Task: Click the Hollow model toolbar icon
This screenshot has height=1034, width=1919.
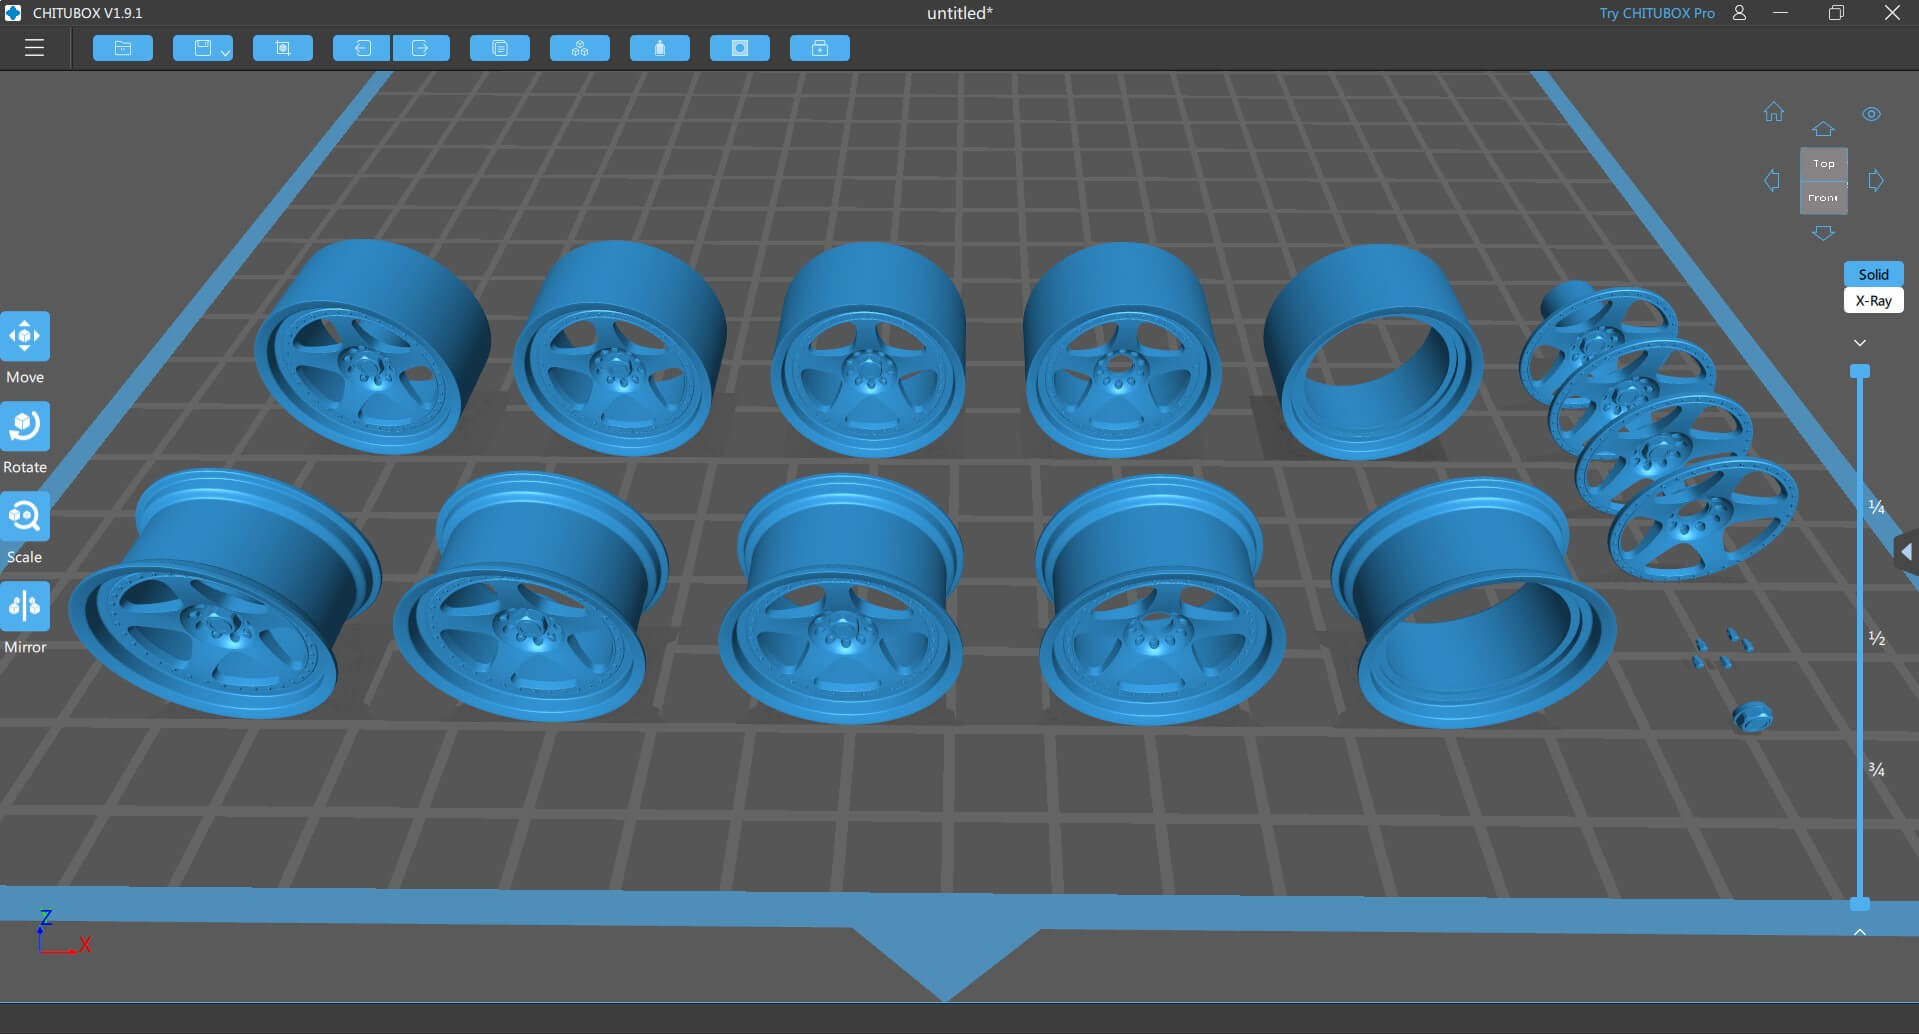Action: click(x=740, y=48)
